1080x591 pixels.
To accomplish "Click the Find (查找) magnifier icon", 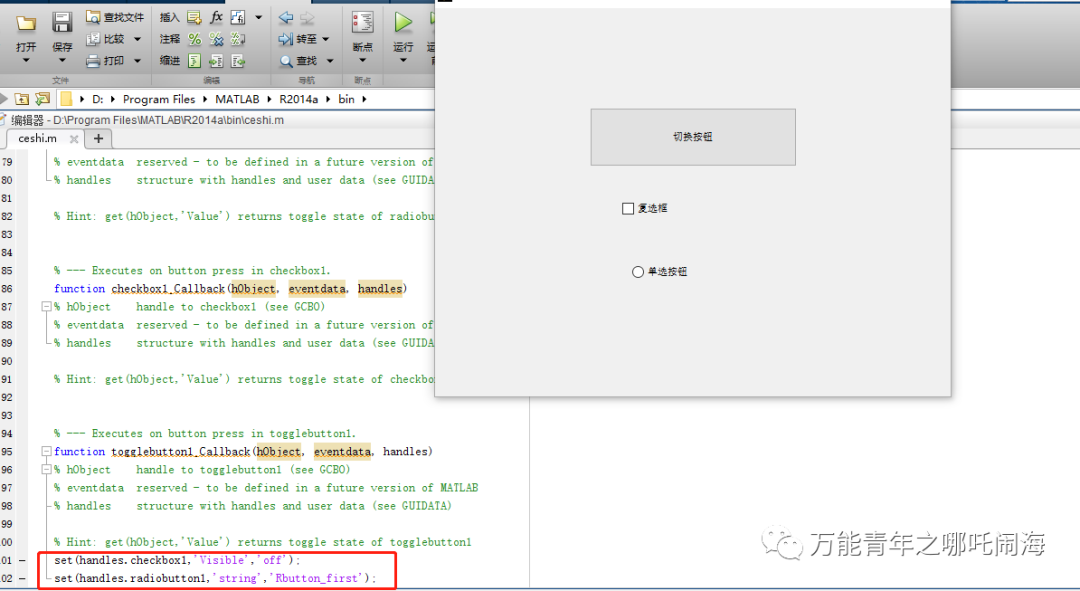I will pyautogui.click(x=286, y=61).
